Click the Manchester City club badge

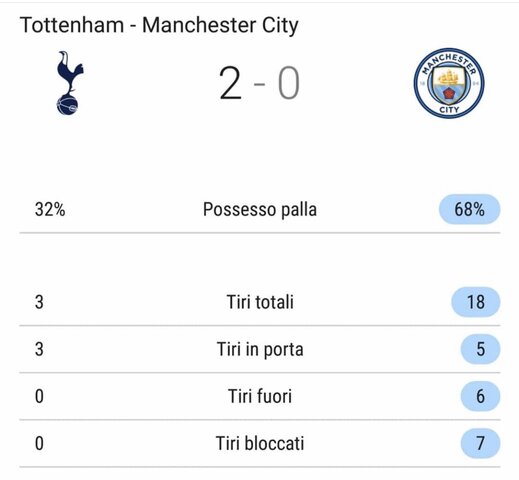(x=449, y=83)
